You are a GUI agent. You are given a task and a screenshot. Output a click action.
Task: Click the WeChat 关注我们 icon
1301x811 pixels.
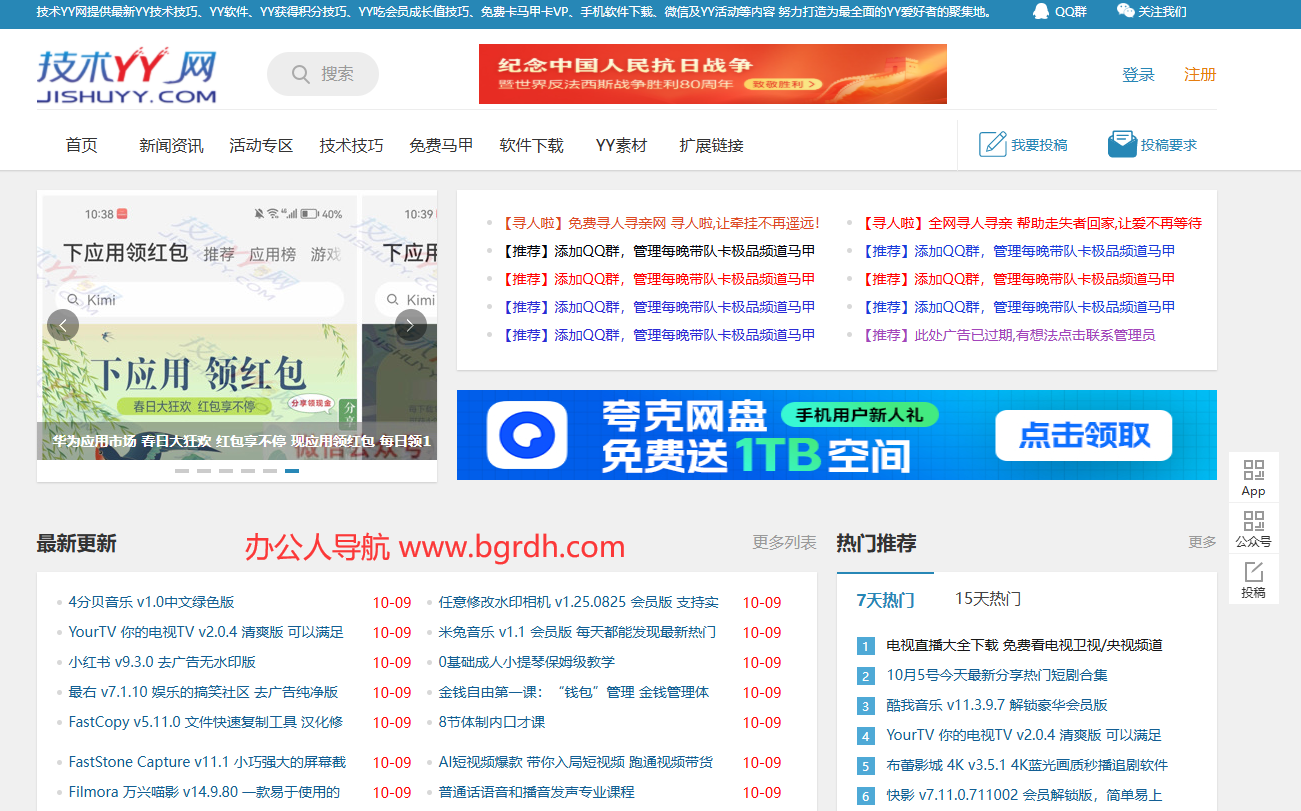(1125, 12)
